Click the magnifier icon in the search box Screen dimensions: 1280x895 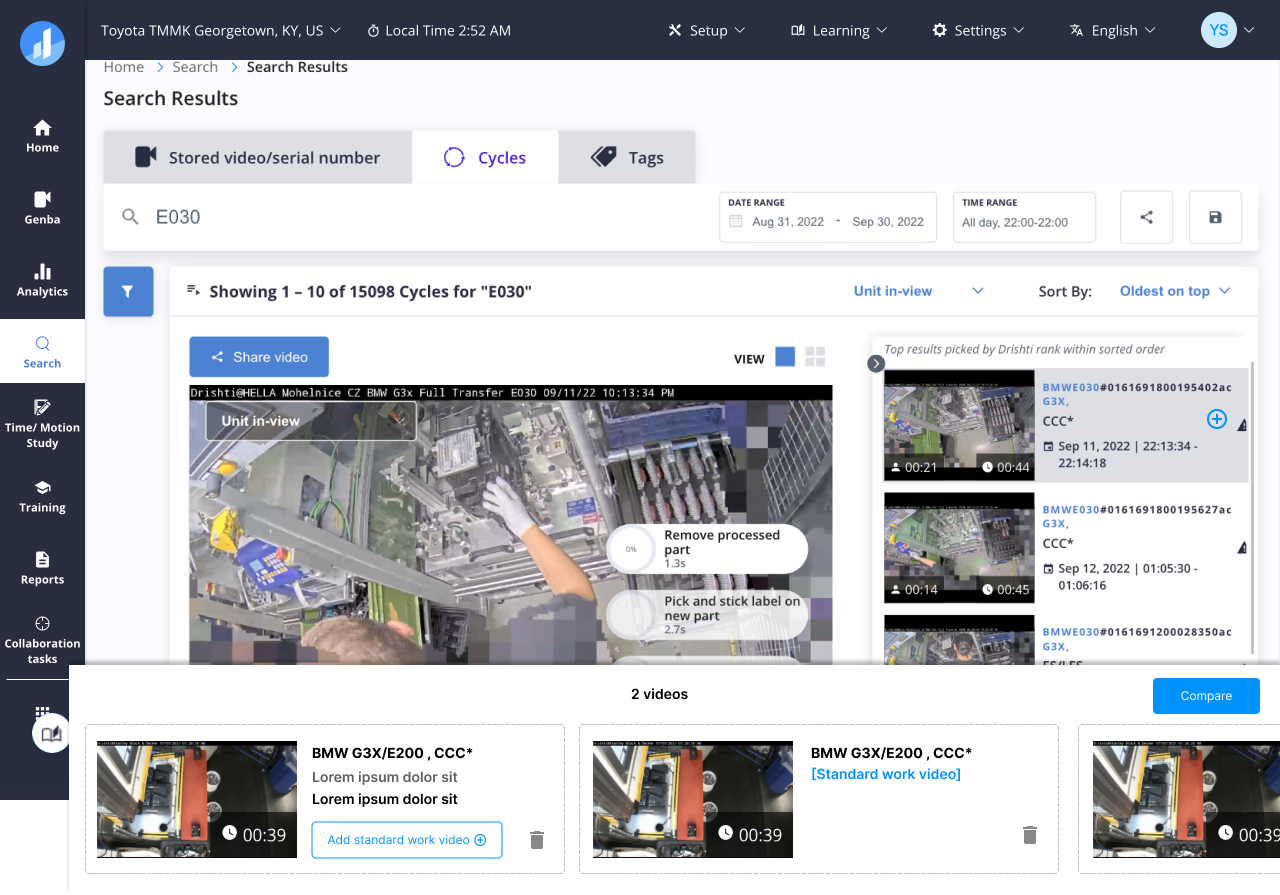[x=130, y=217]
